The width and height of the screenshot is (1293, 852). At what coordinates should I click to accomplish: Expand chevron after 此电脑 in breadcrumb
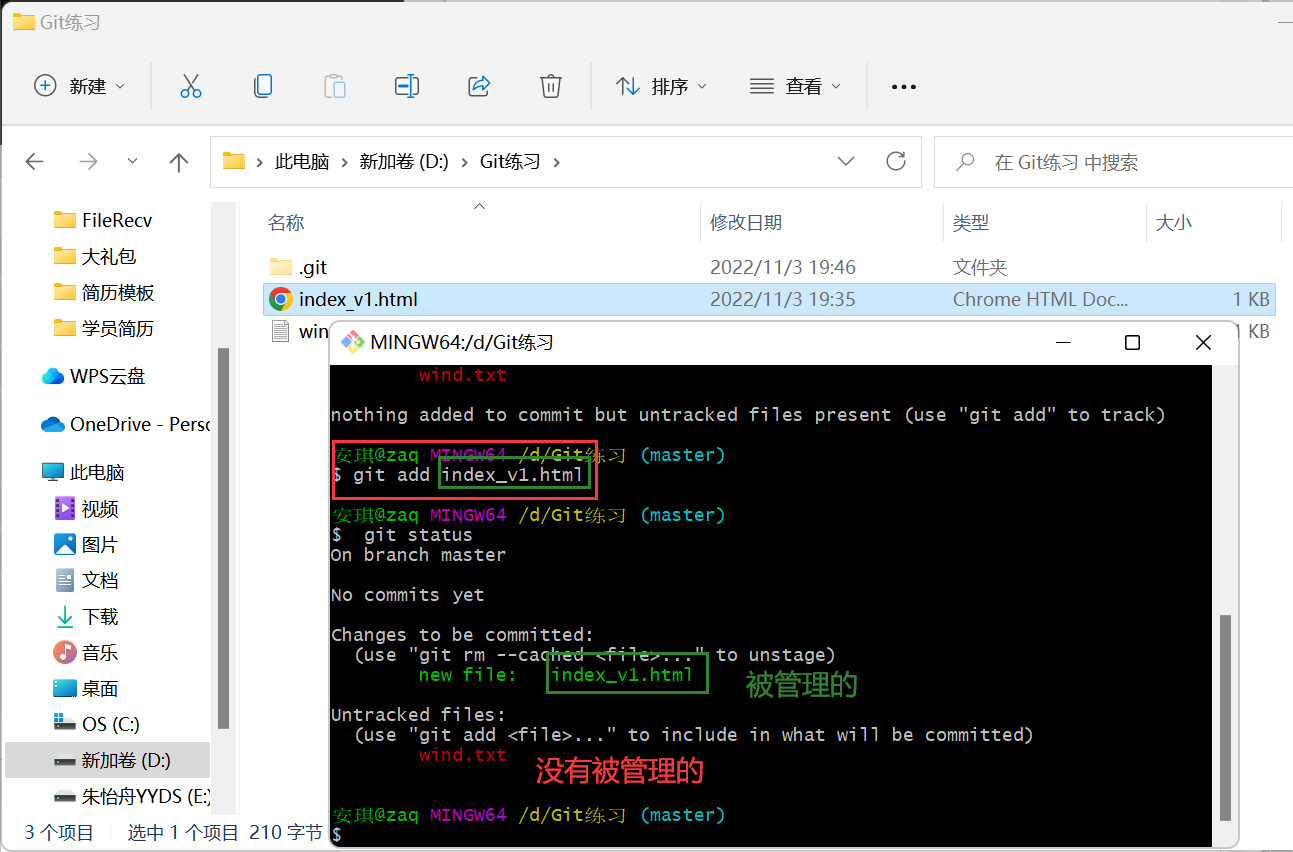(x=345, y=161)
